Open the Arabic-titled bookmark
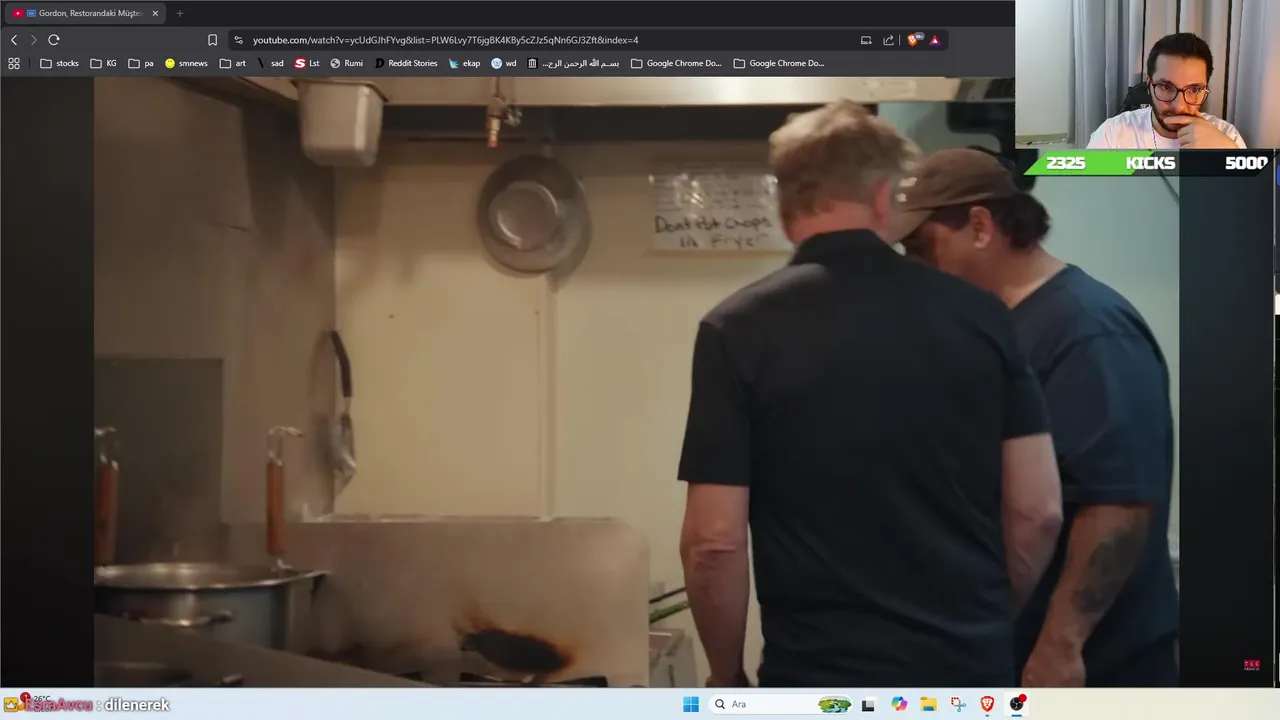Screen dimensions: 1280x720 pos(574,63)
